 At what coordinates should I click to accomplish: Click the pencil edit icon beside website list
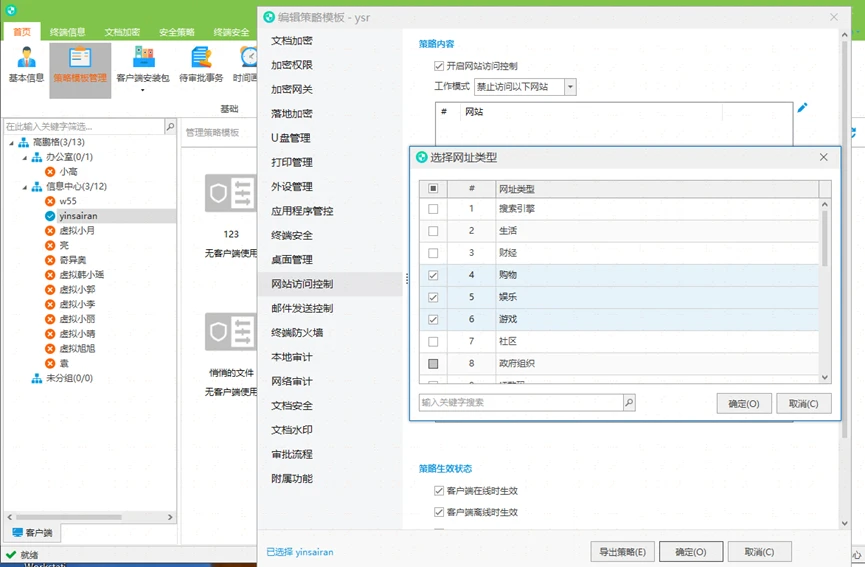click(802, 107)
